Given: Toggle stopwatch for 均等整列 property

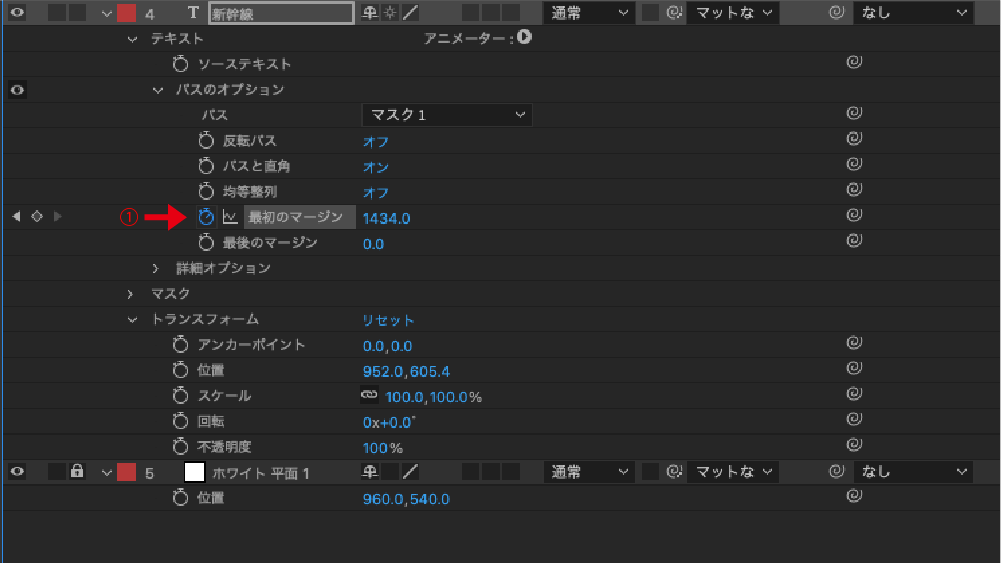Looking at the screenshot, I should [x=206, y=191].
